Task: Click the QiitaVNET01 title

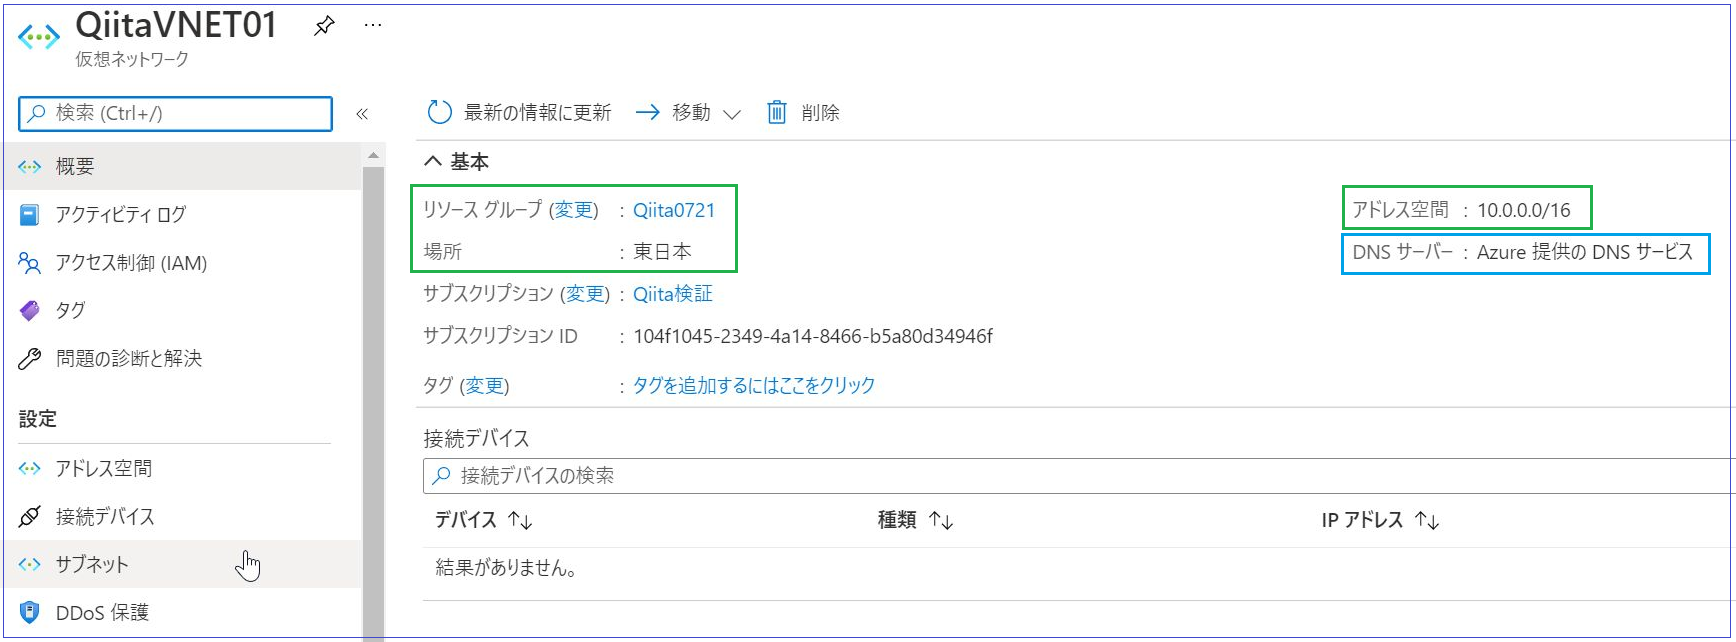Action: coord(176,25)
